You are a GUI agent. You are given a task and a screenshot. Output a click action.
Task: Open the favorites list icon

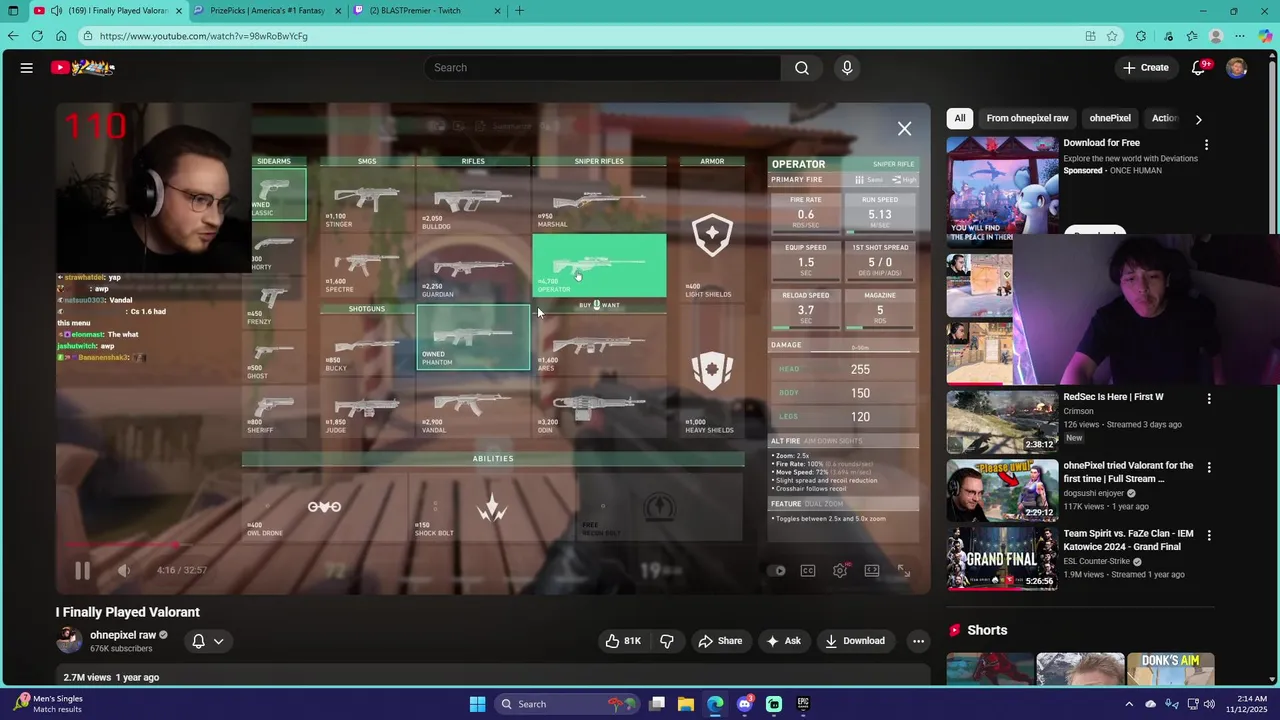pos(1192,36)
